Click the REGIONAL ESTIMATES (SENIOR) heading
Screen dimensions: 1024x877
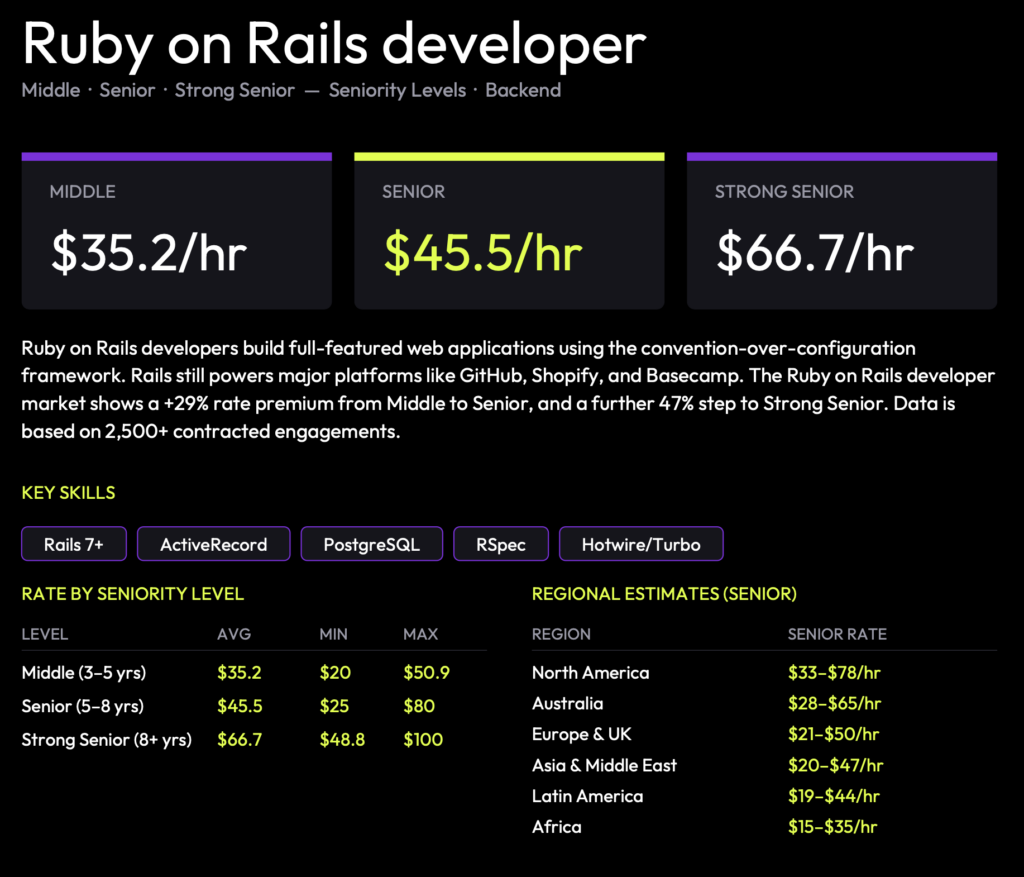(x=664, y=594)
